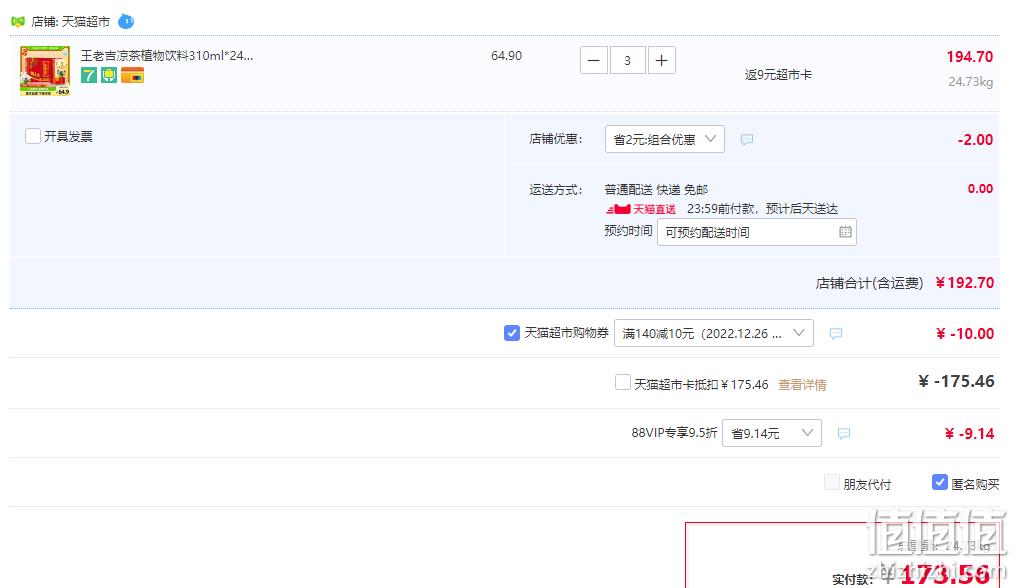Increase quantity with the plus button
1016x588 pixels.
pos(662,60)
